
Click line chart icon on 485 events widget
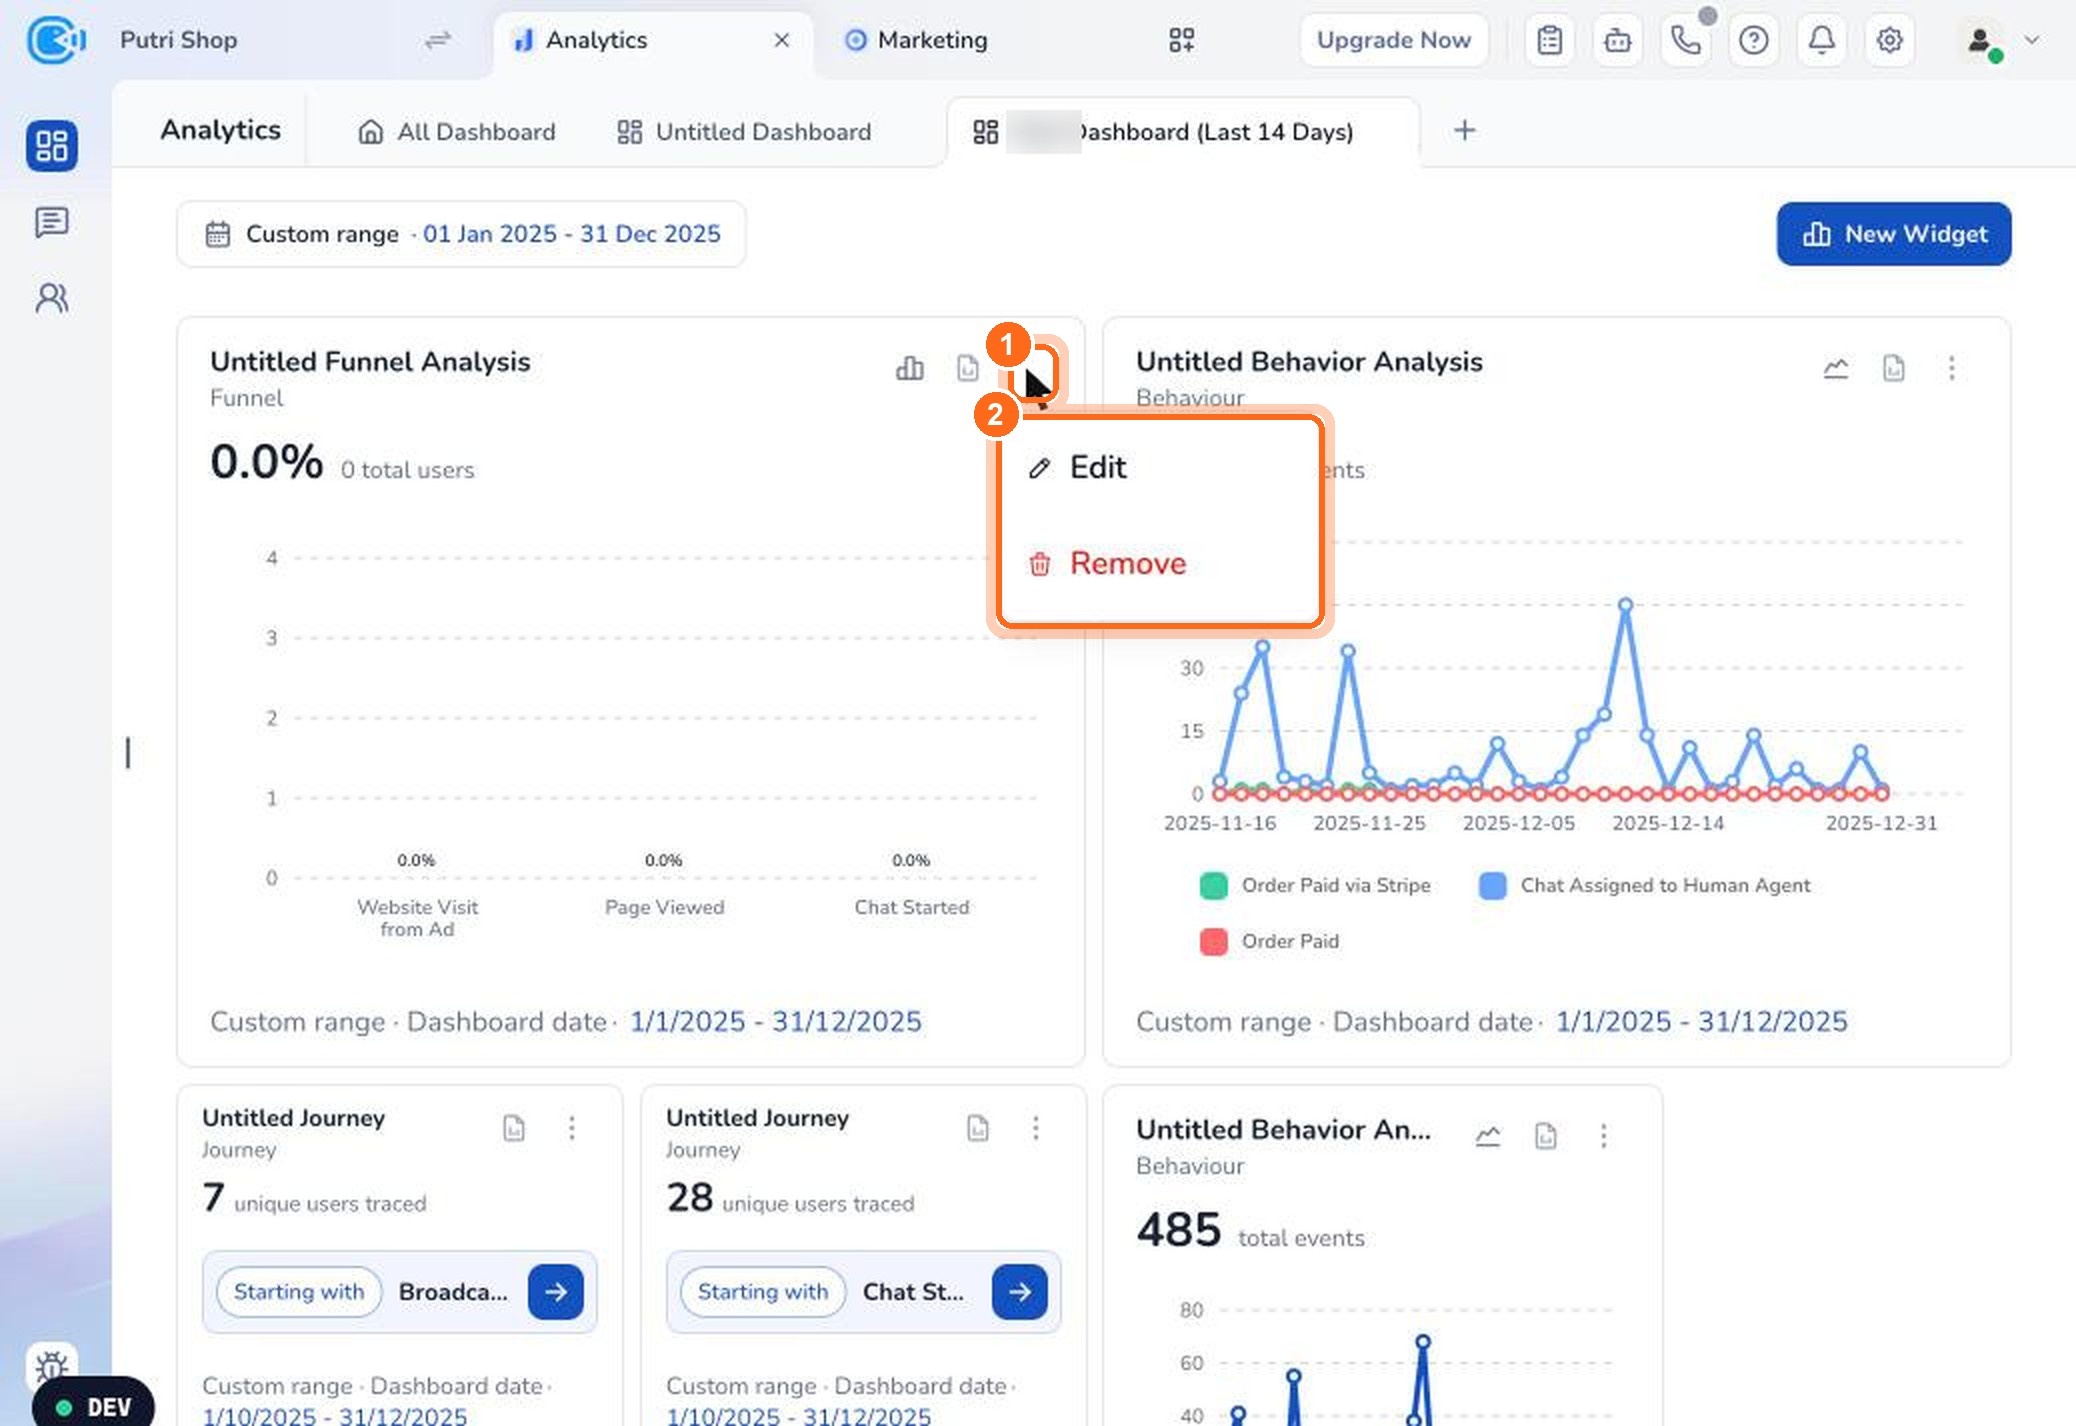click(x=1488, y=1136)
